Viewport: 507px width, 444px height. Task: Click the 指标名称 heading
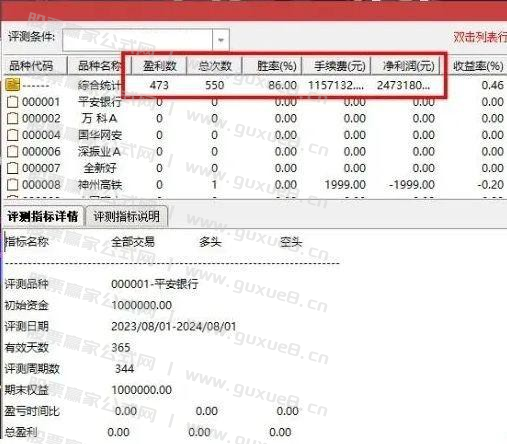(27, 241)
